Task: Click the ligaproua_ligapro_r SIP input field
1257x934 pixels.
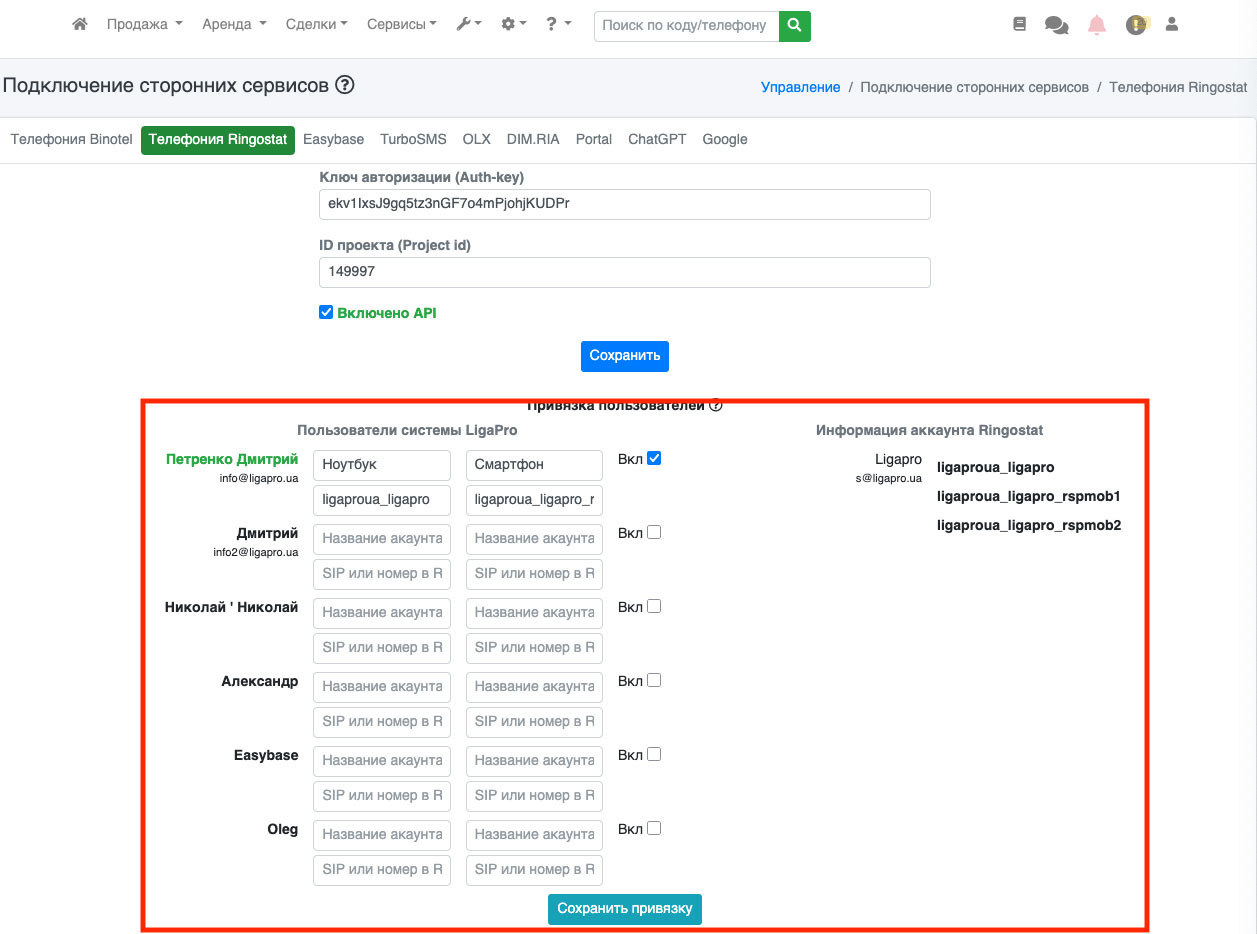Action: 534,500
